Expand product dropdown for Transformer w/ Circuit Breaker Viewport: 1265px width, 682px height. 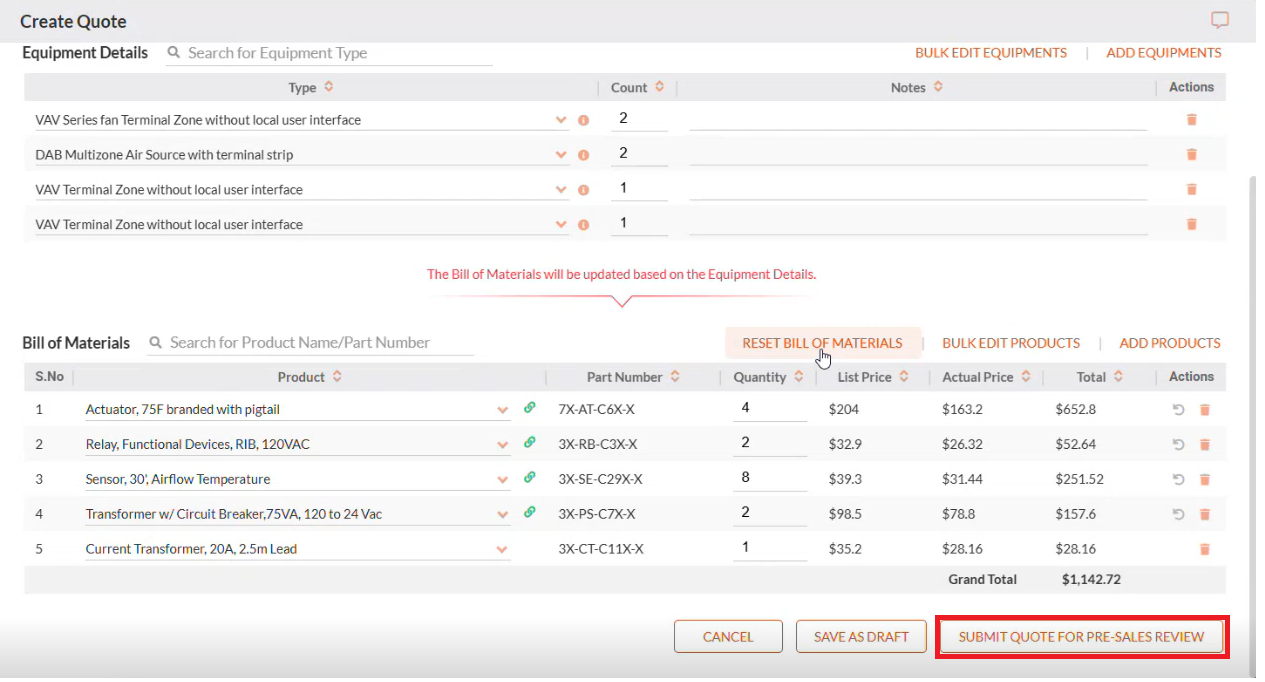point(502,515)
